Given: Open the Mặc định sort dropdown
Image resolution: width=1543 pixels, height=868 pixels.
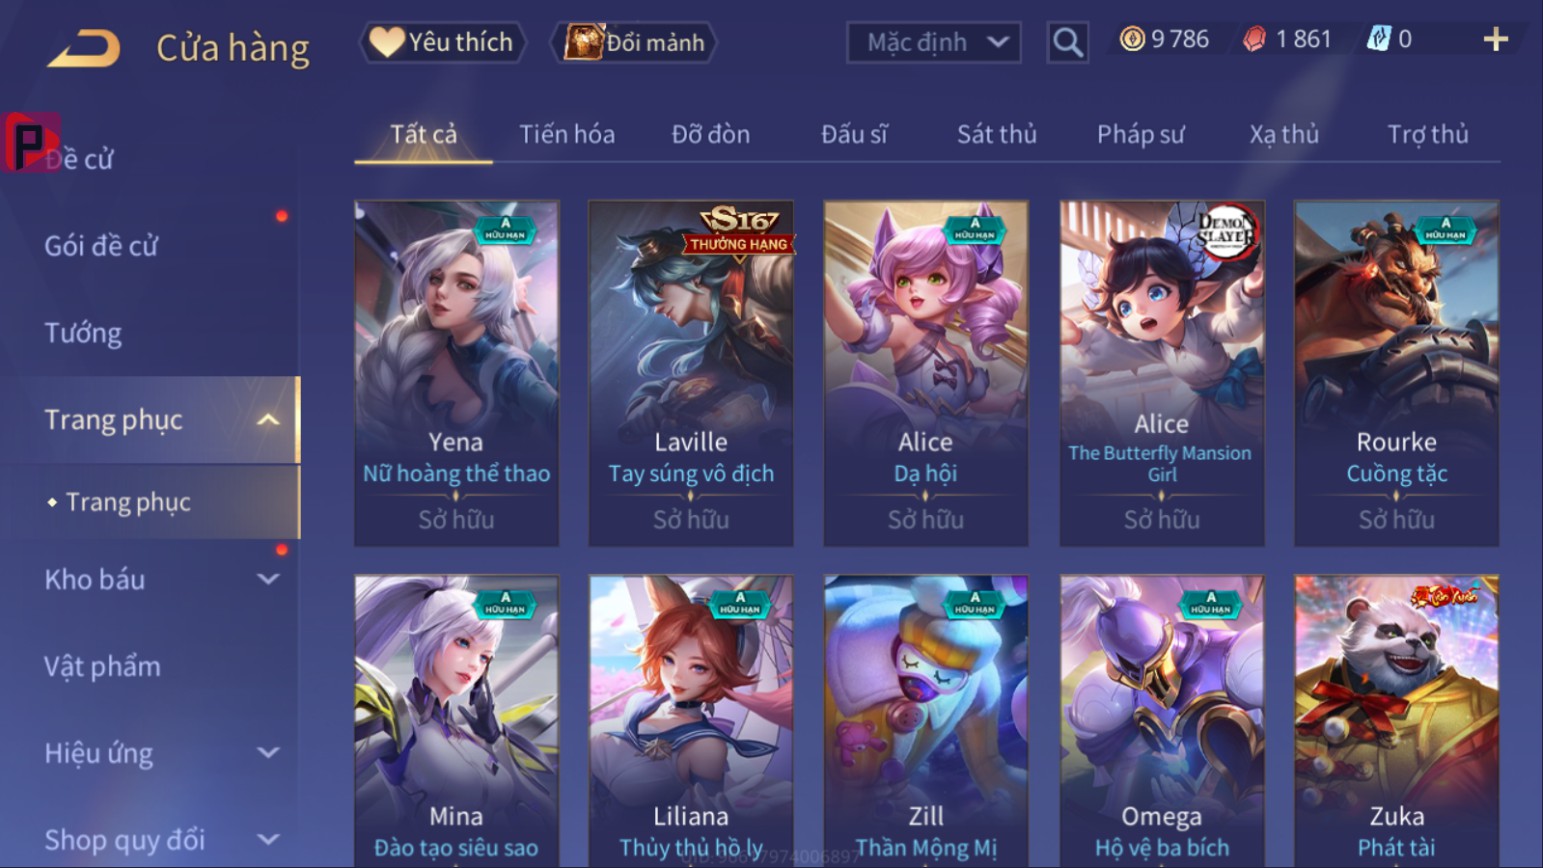Looking at the screenshot, I should 934,42.
